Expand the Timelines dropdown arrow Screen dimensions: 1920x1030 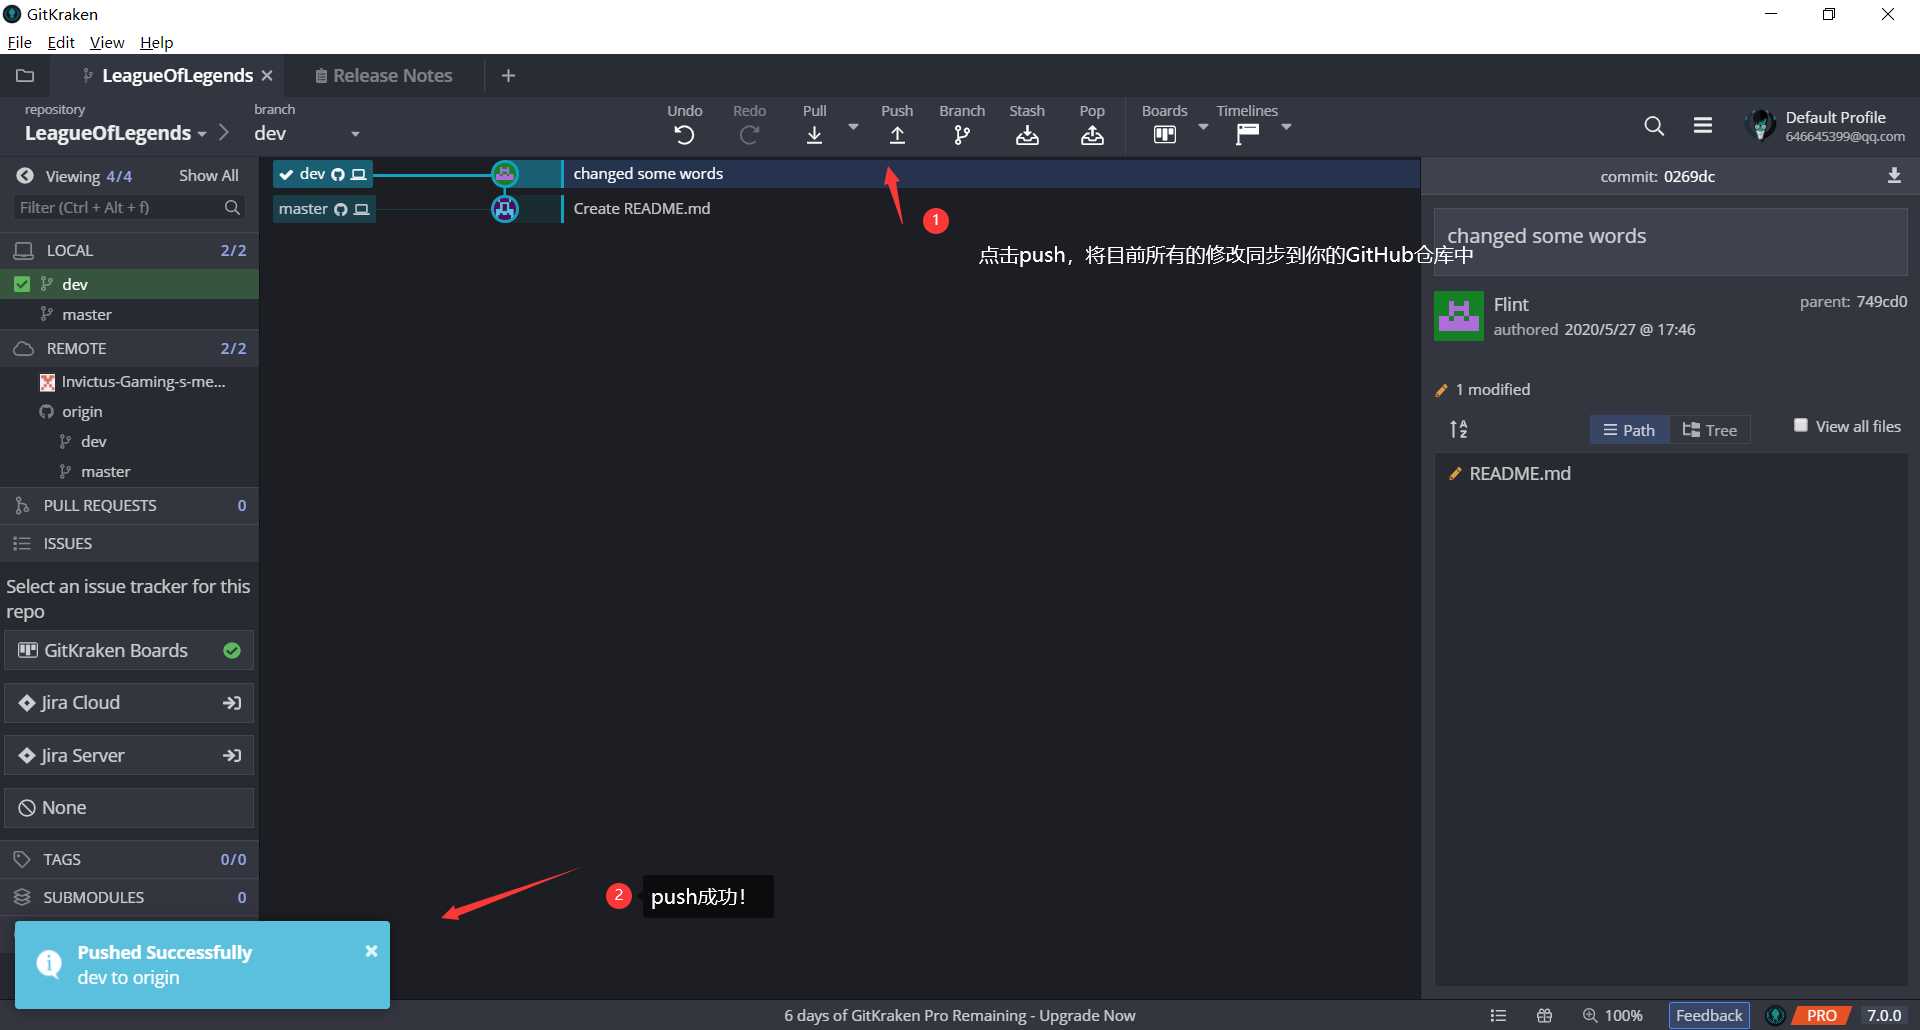tap(1286, 127)
